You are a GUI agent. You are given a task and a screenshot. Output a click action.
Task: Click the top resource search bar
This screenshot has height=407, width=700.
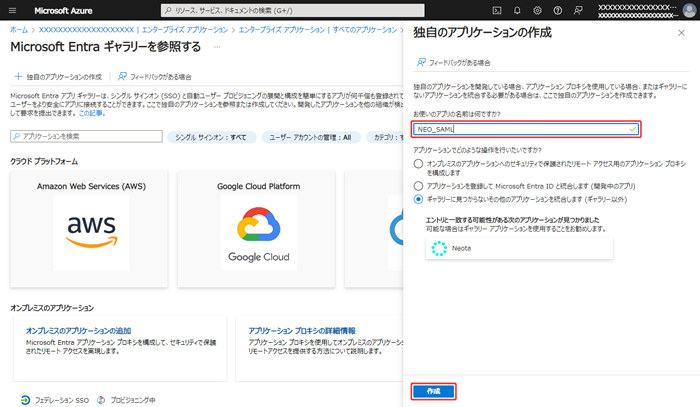(293, 10)
